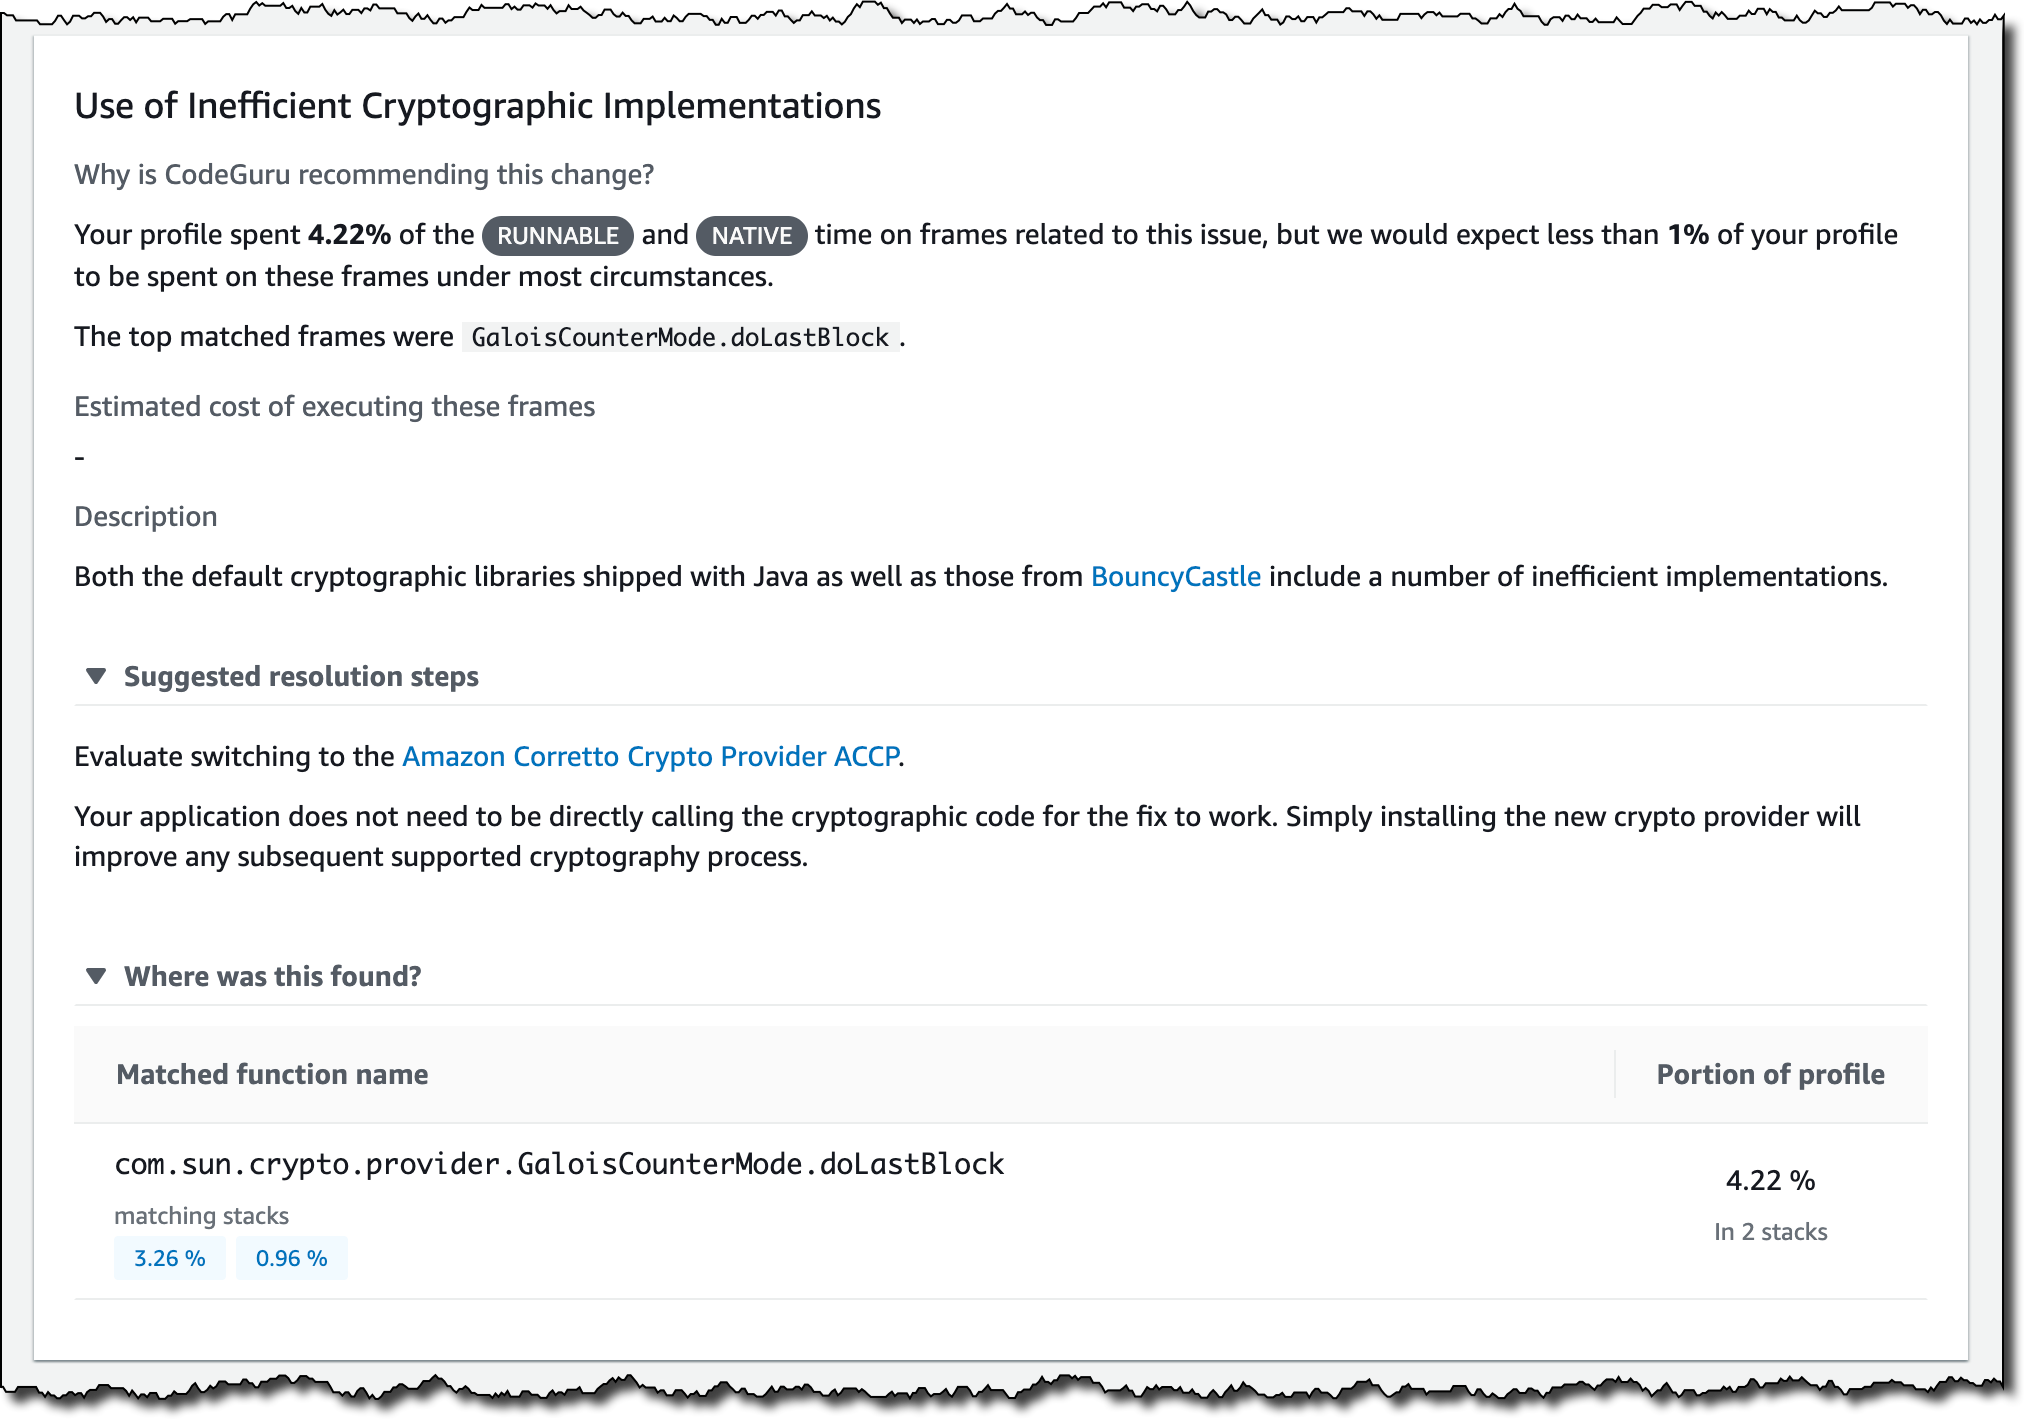This screenshot has width=2024, height=1420.
Task: Click the GaloisCounterMode.doLastBlock inline code text
Action: (x=680, y=337)
